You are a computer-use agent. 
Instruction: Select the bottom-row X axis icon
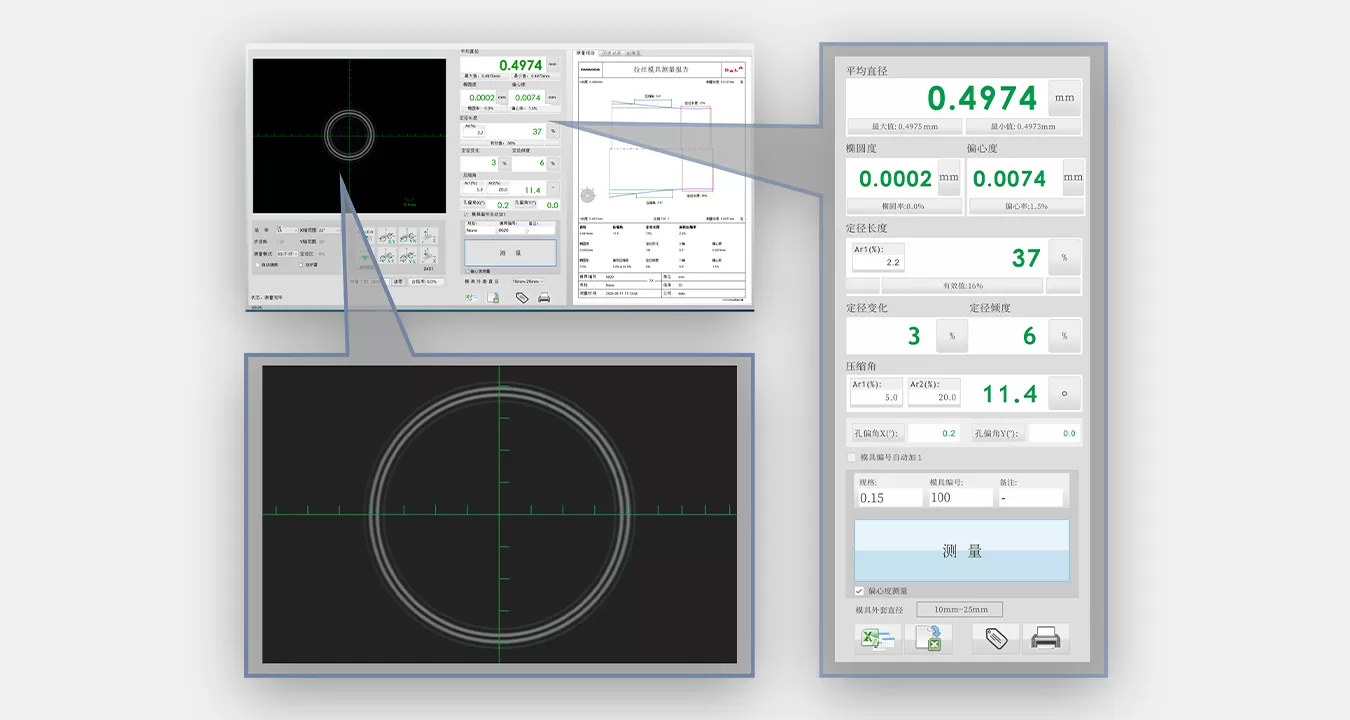429,255
